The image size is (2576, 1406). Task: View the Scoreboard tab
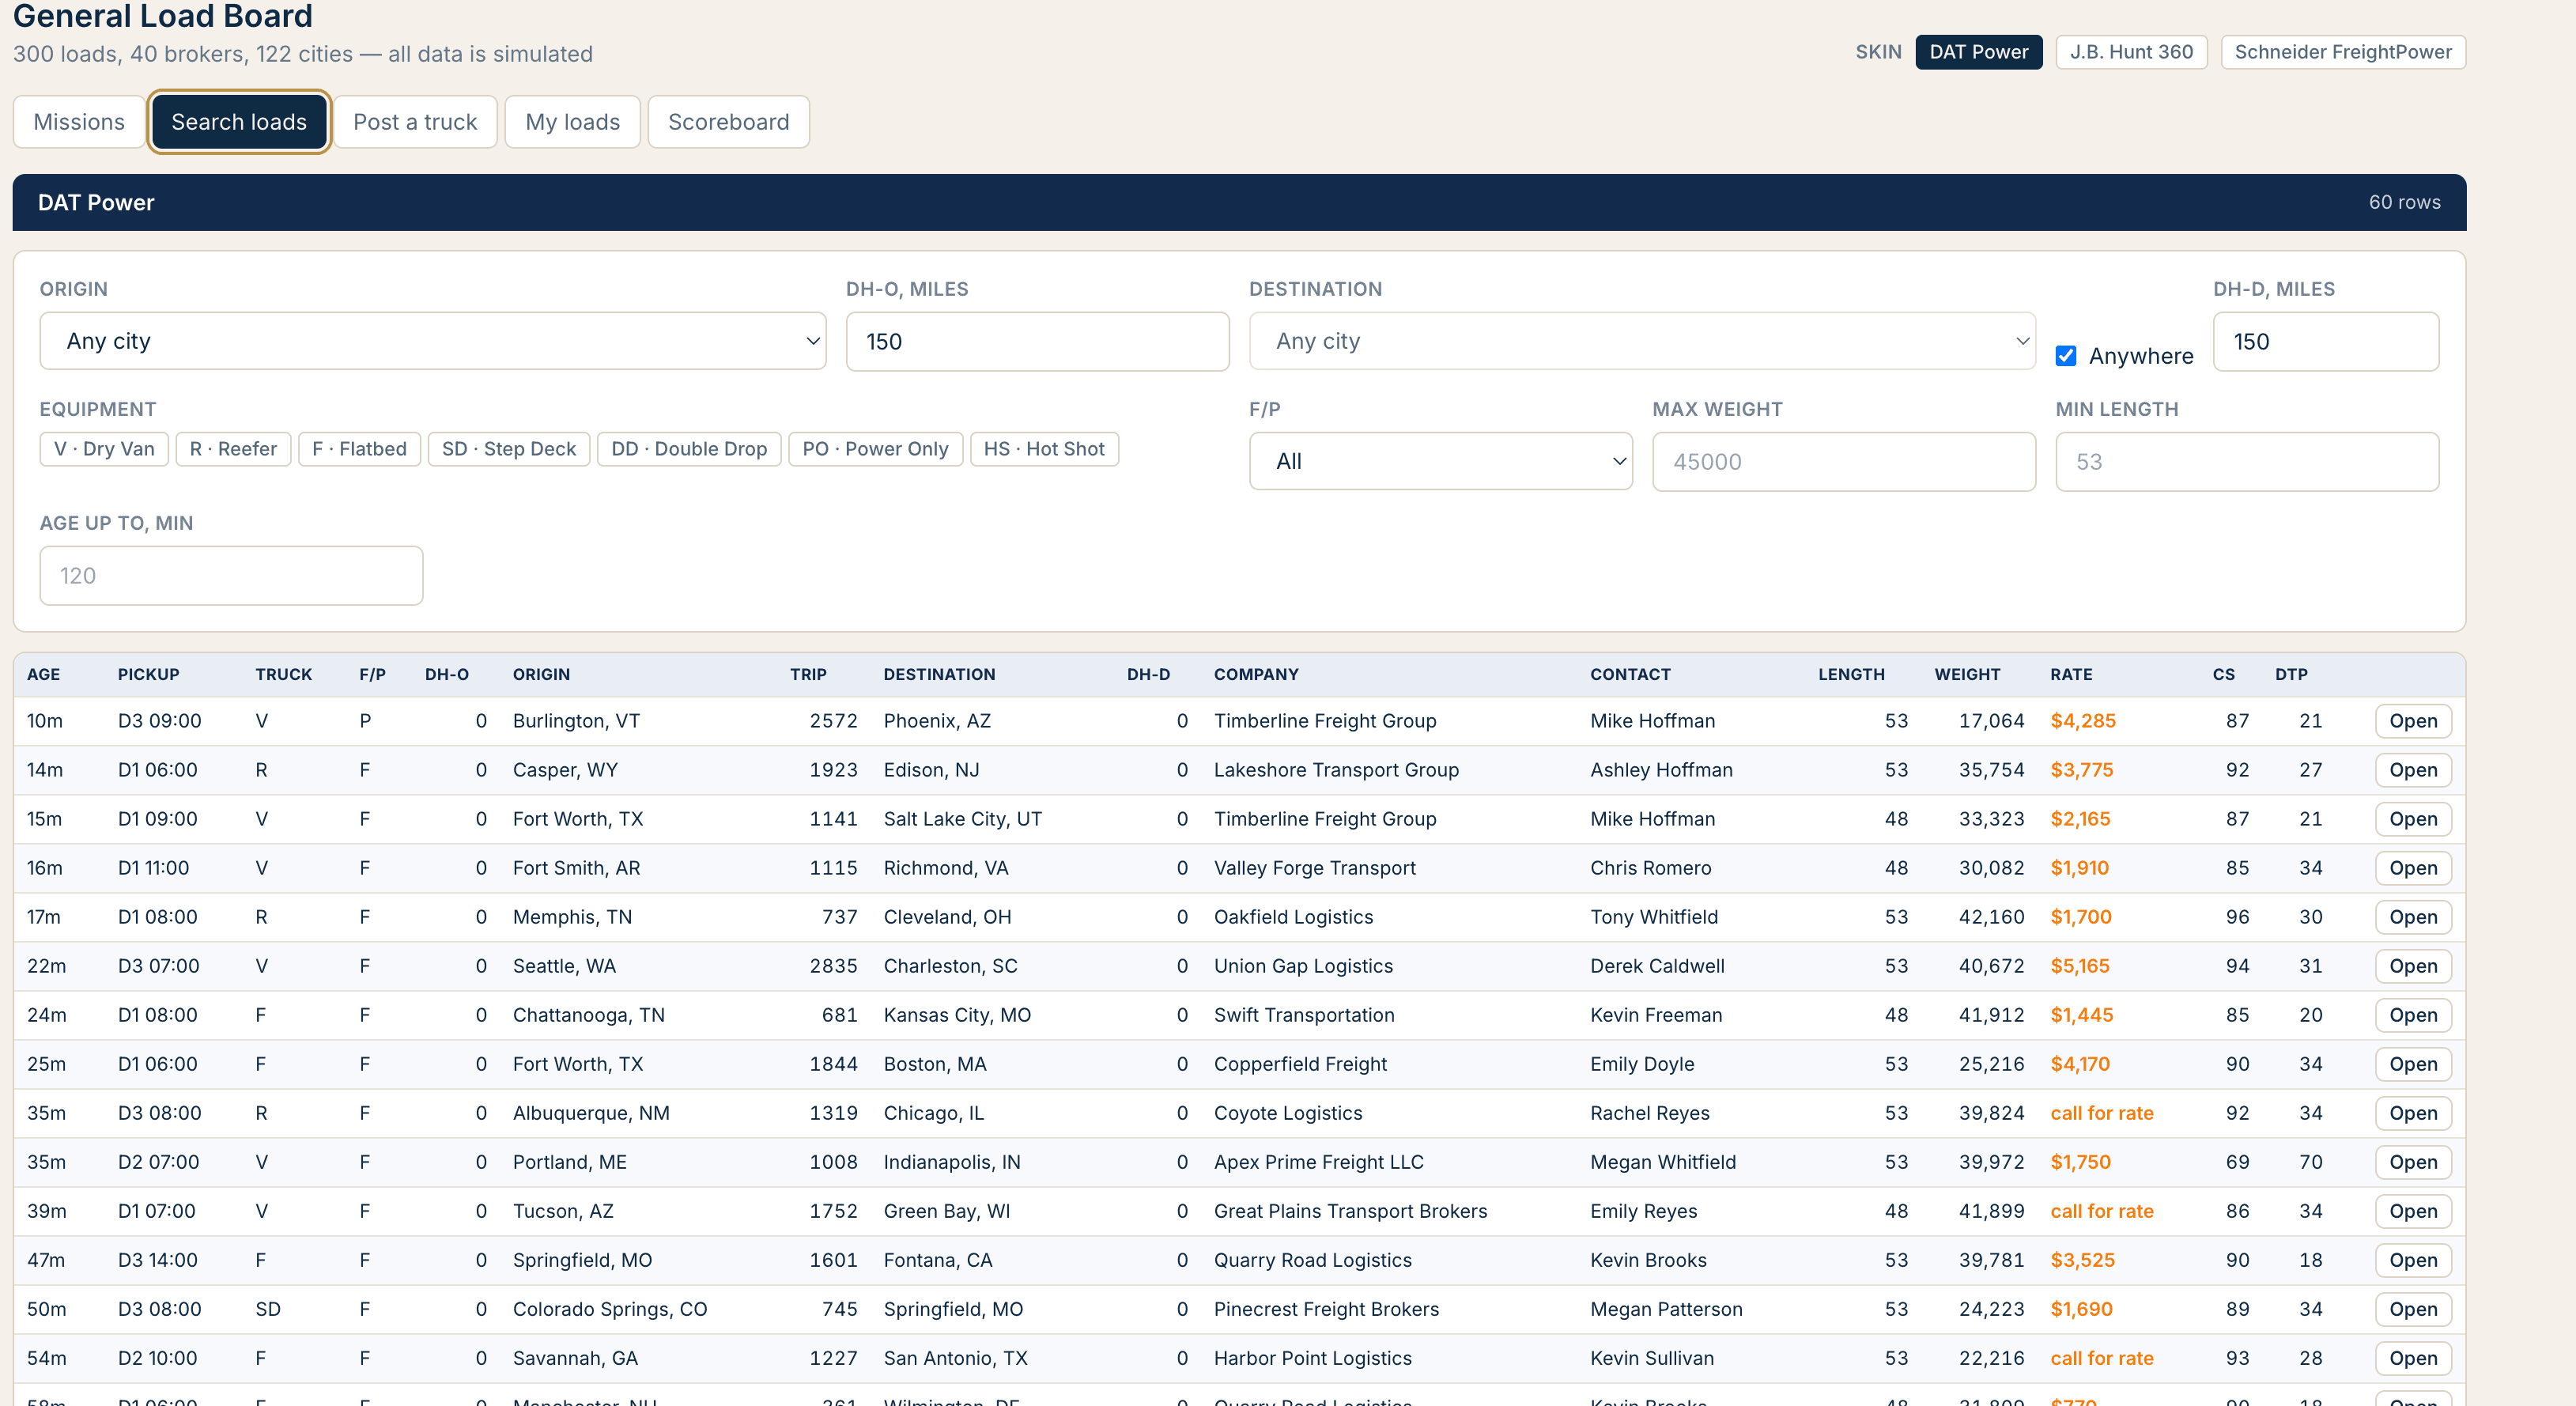tap(728, 122)
